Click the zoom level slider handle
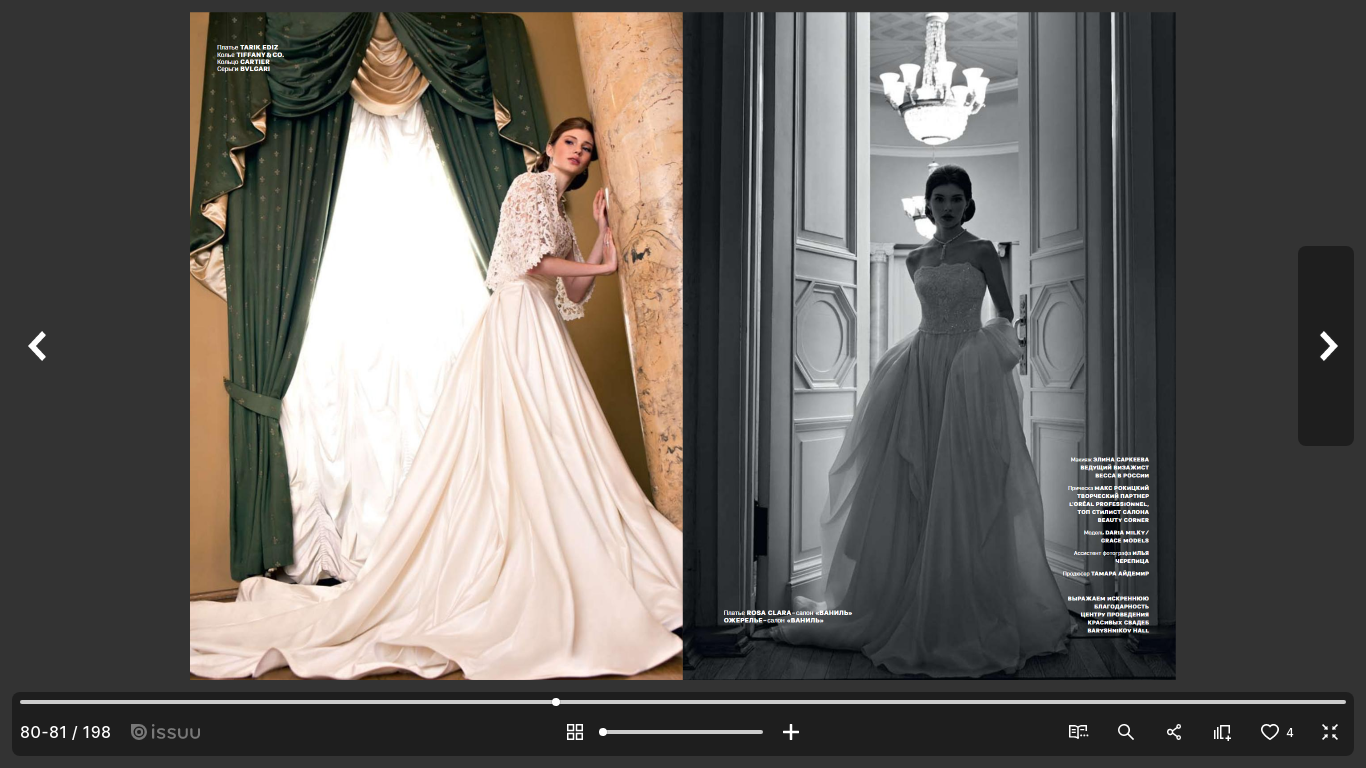 [603, 732]
